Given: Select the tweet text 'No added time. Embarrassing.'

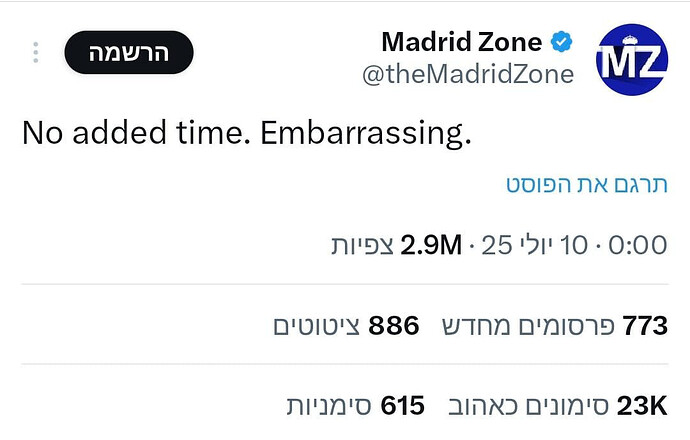Looking at the screenshot, I should (x=246, y=133).
